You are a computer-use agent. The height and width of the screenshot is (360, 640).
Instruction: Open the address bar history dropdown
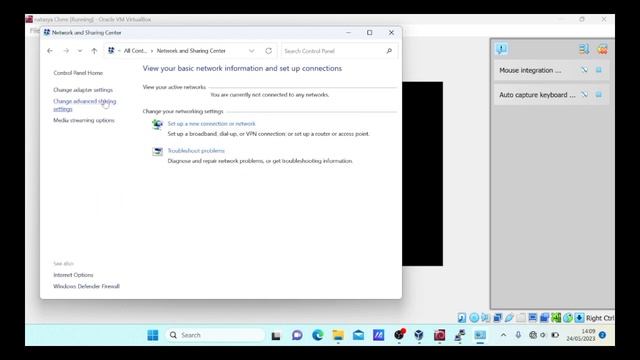251,51
